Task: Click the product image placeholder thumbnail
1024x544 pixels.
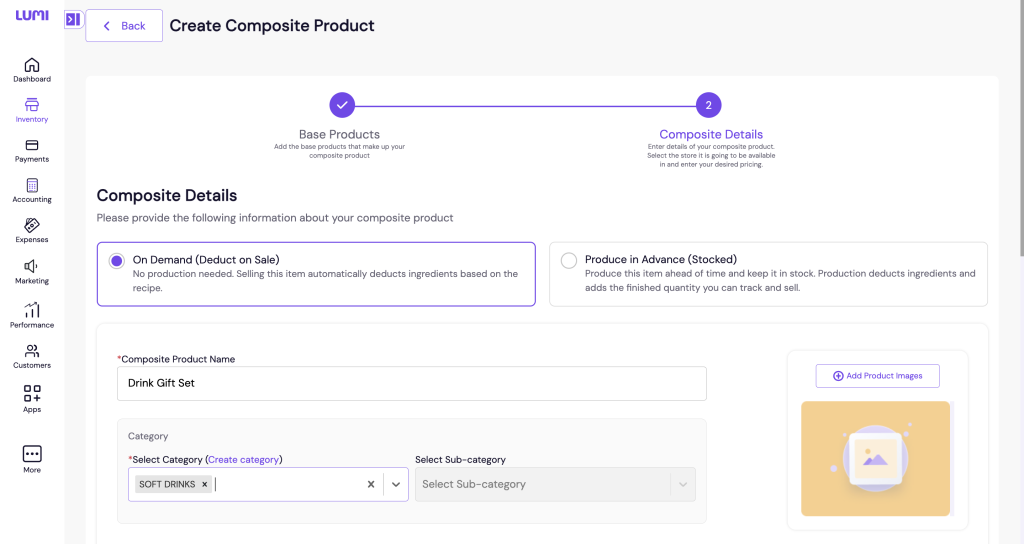Action: [x=876, y=458]
